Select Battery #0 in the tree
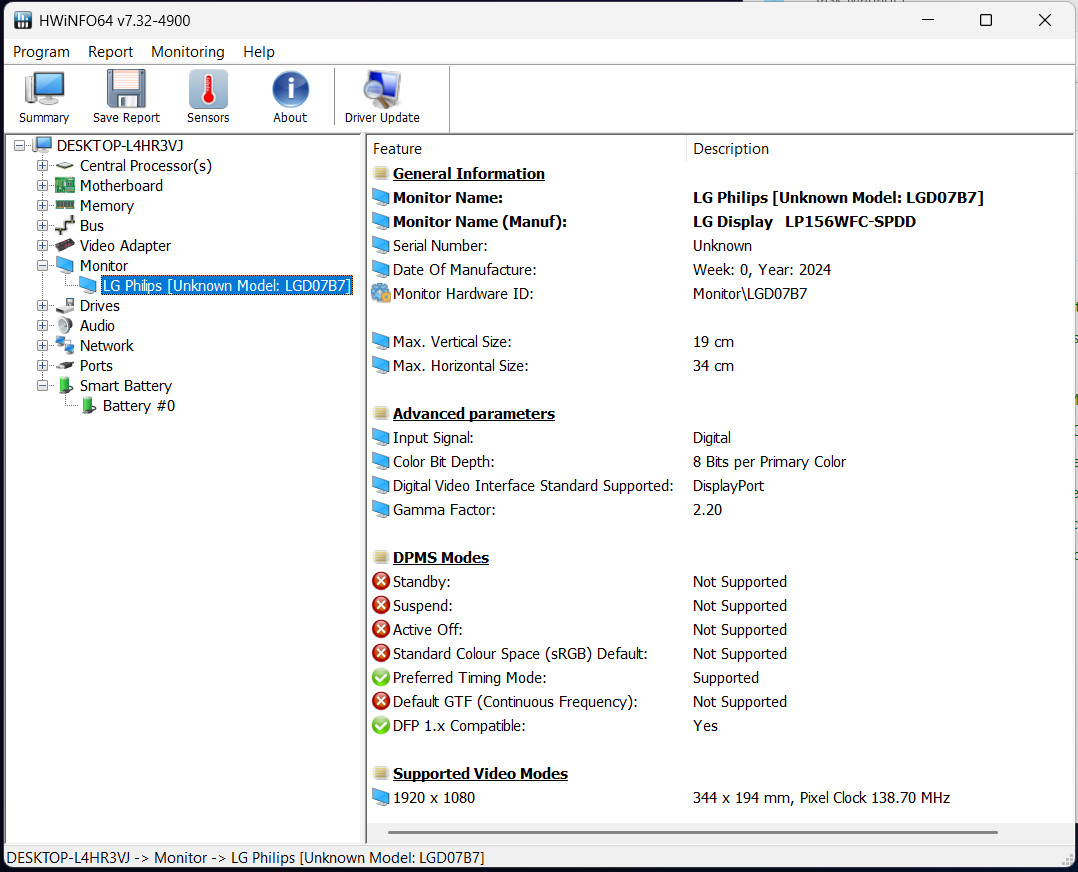Viewport: 1078px width, 872px height. click(139, 406)
